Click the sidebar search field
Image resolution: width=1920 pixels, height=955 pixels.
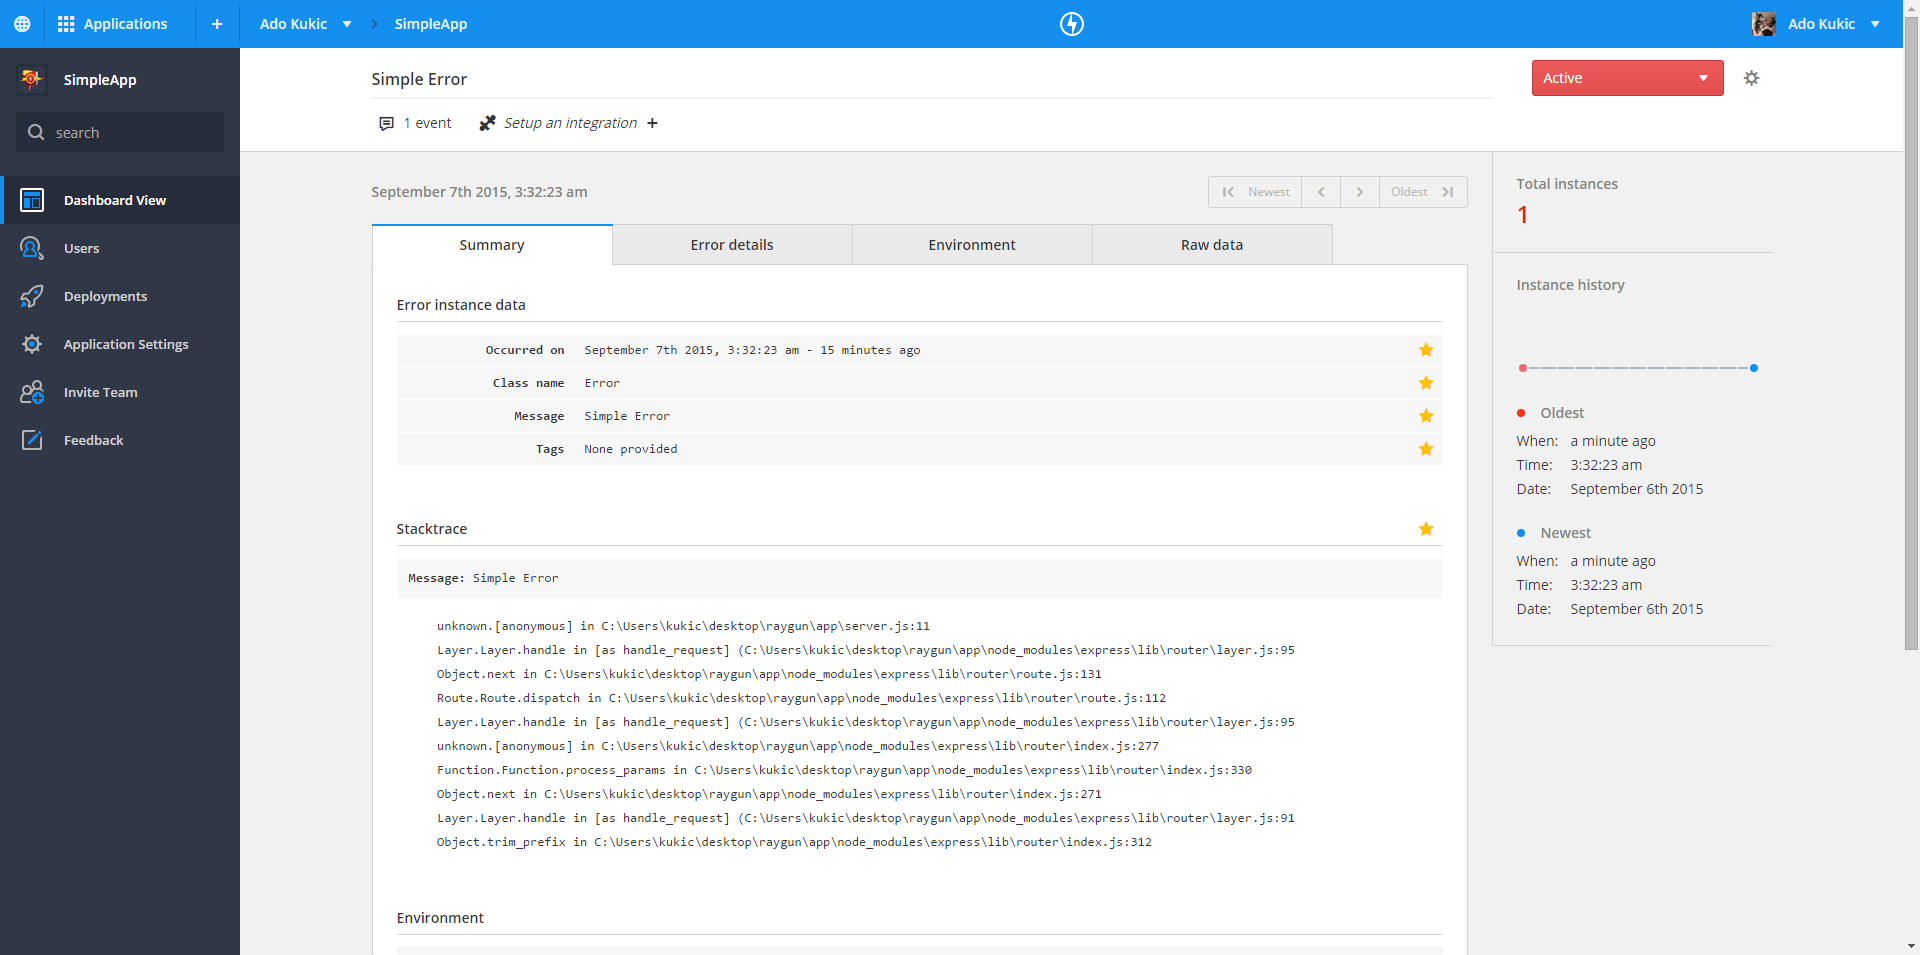120,132
